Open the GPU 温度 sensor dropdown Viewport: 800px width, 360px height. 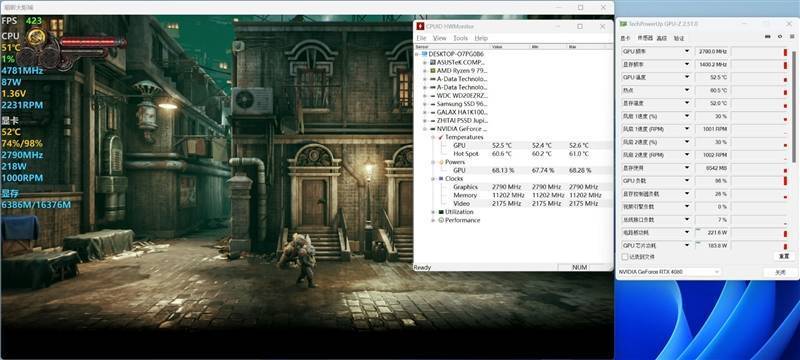point(687,78)
